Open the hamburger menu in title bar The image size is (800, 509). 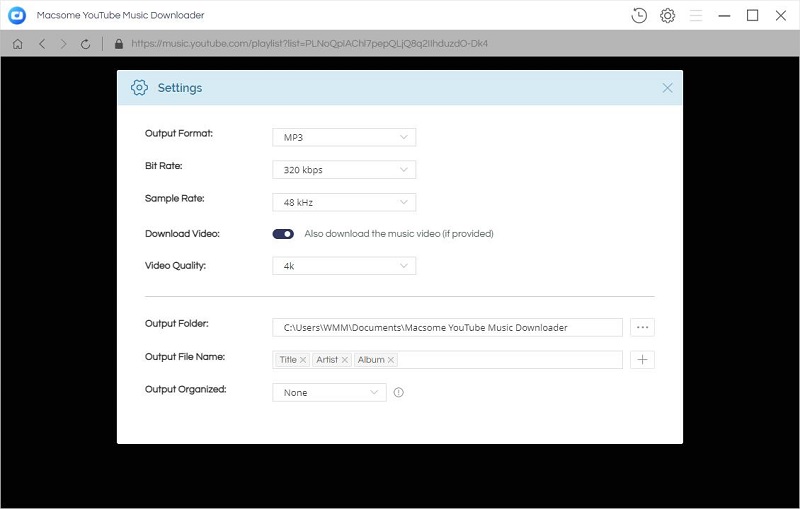pyautogui.click(x=696, y=15)
